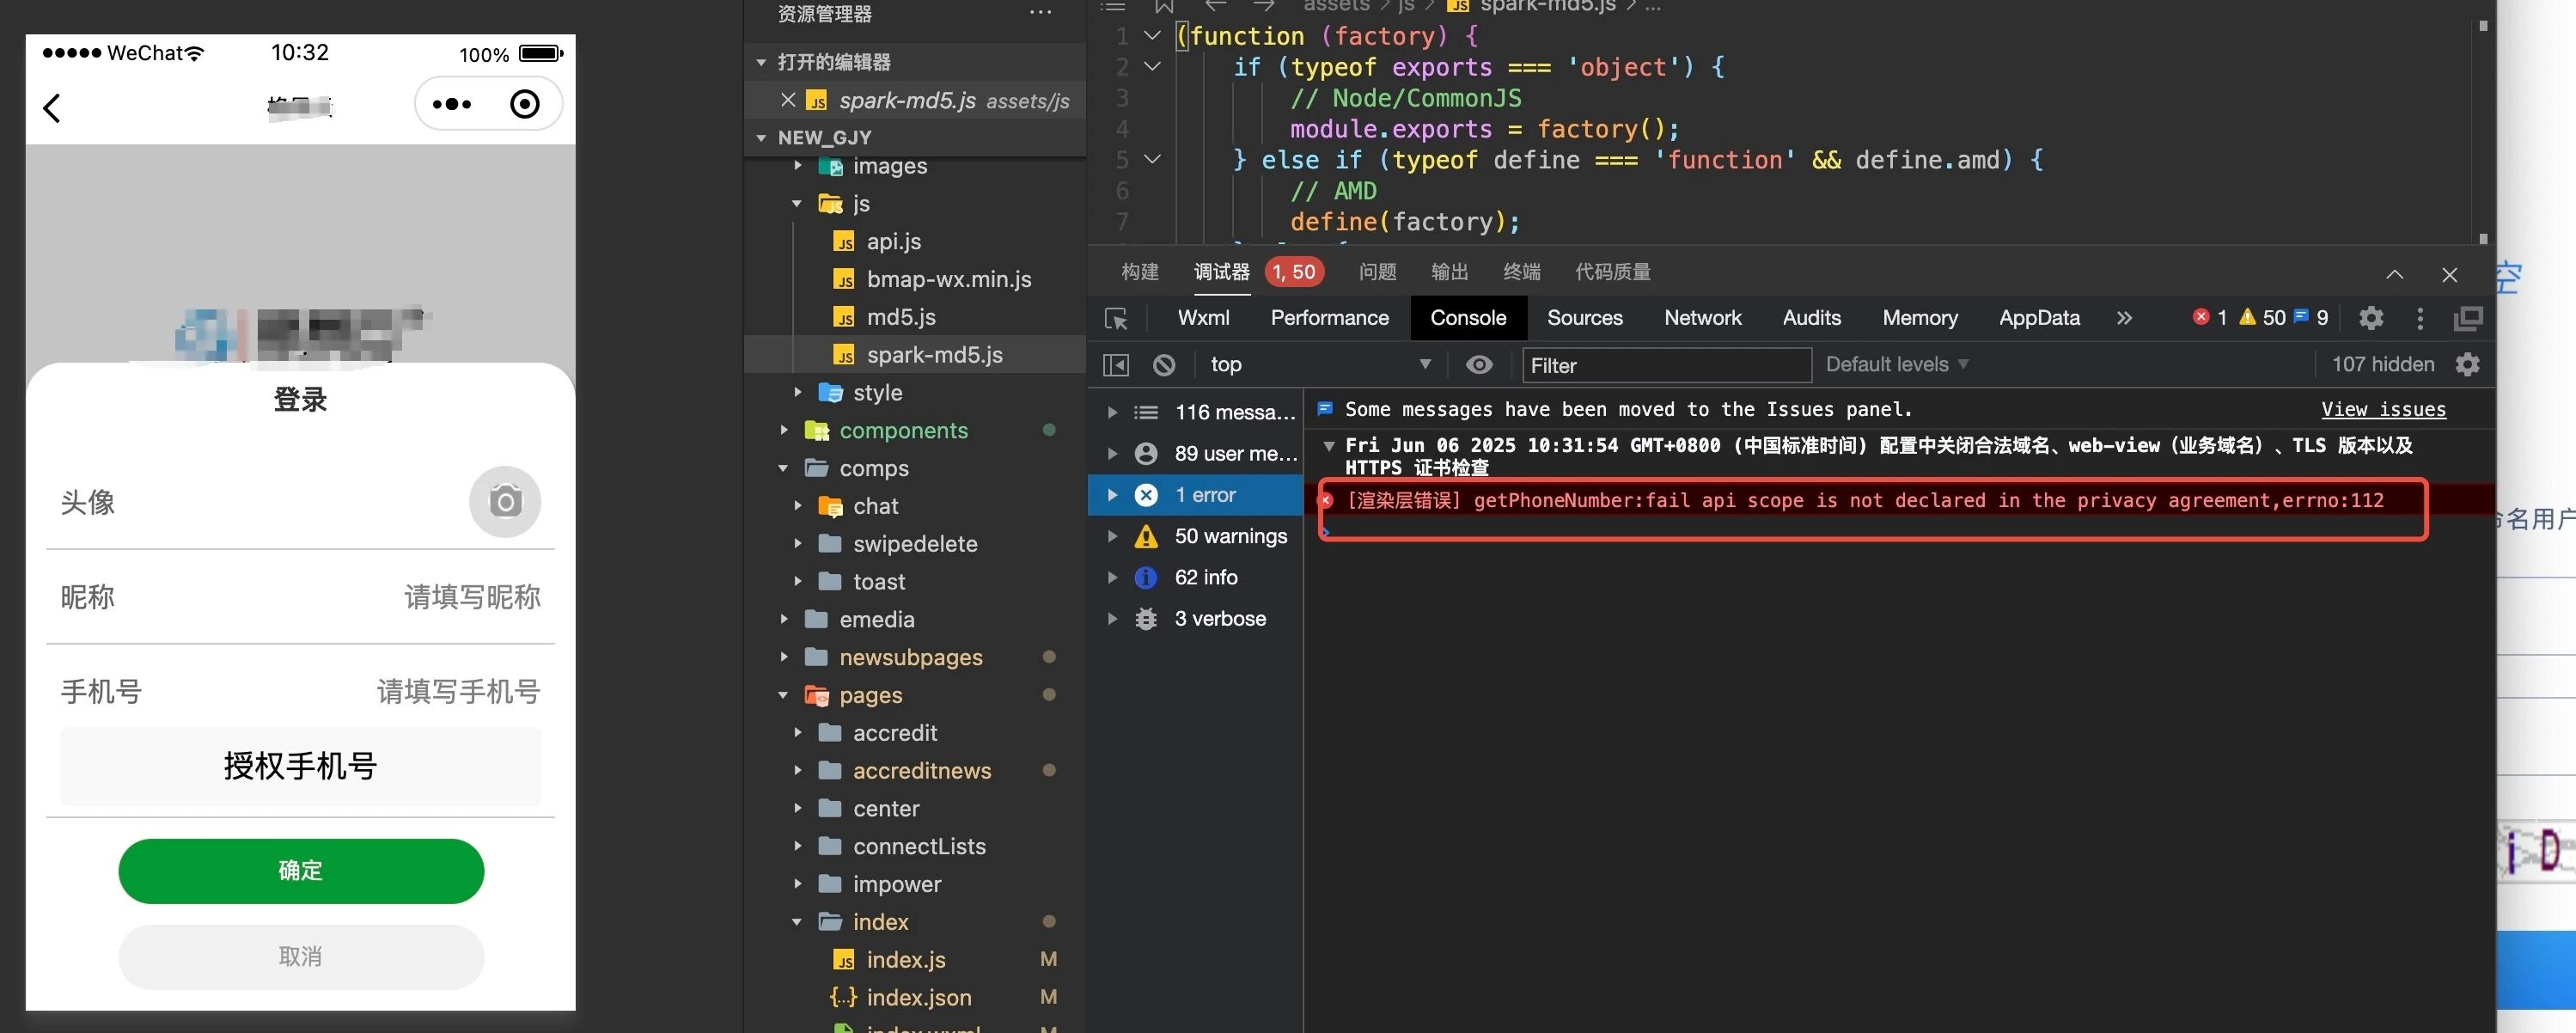The height and width of the screenshot is (1033, 2576).
Task: Expand the 50 warnings group
Action: pyautogui.click(x=1111, y=536)
